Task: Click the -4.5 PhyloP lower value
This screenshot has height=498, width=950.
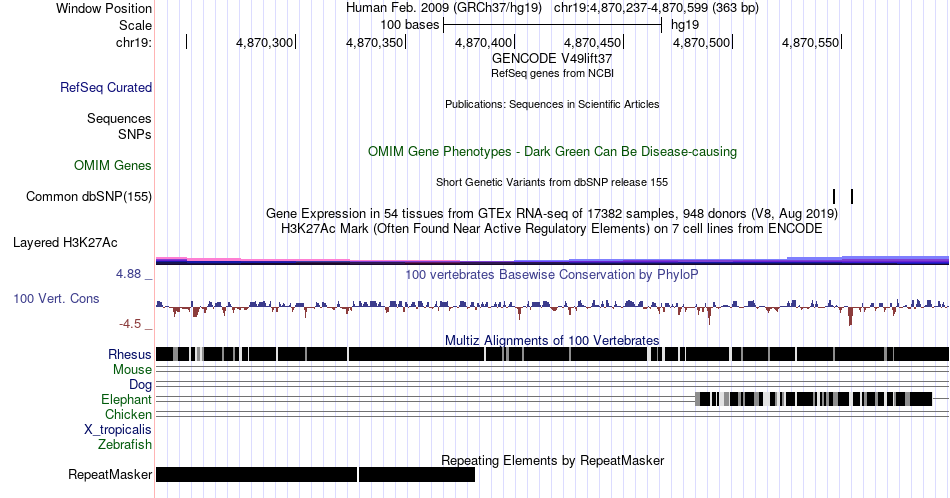Action: [130, 324]
